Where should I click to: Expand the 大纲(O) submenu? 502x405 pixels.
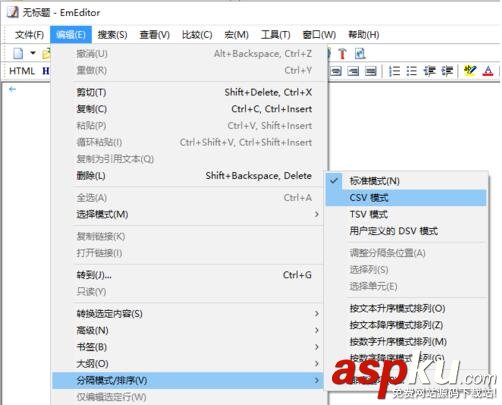click(x=188, y=364)
